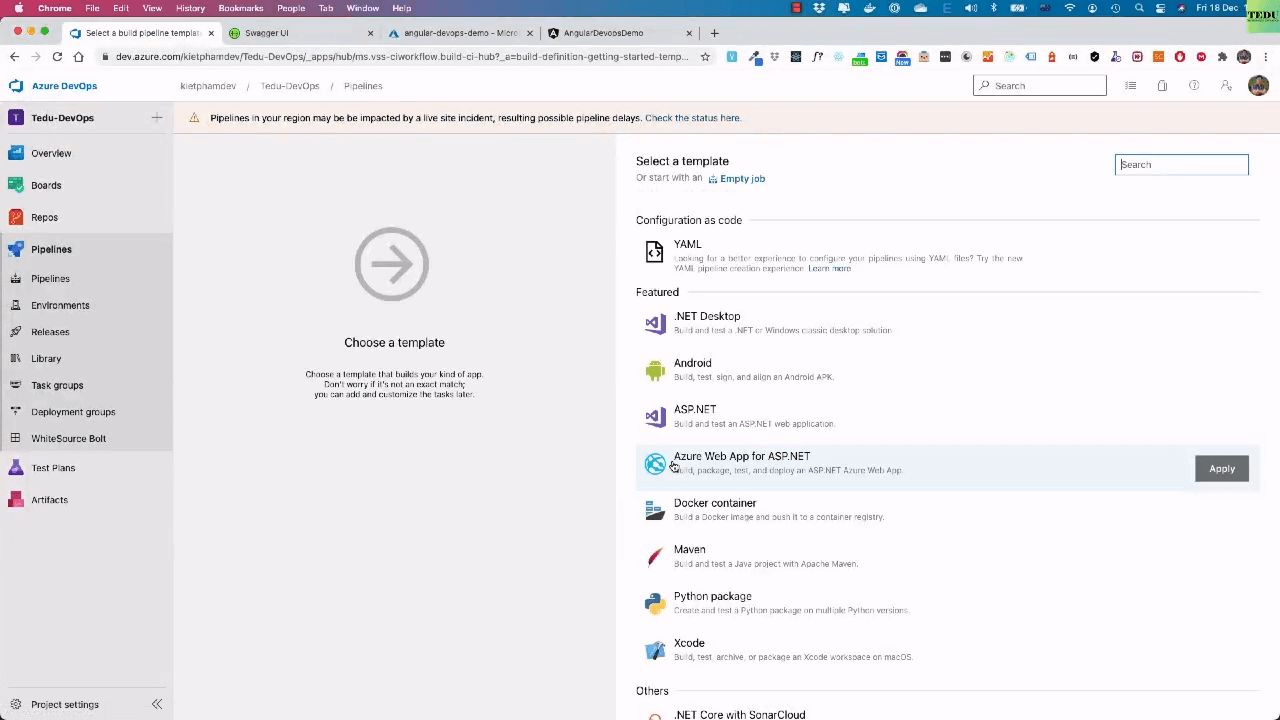The height and width of the screenshot is (720, 1280).
Task: Click the plus icon next to Tedu-DevOps
Action: (x=157, y=118)
